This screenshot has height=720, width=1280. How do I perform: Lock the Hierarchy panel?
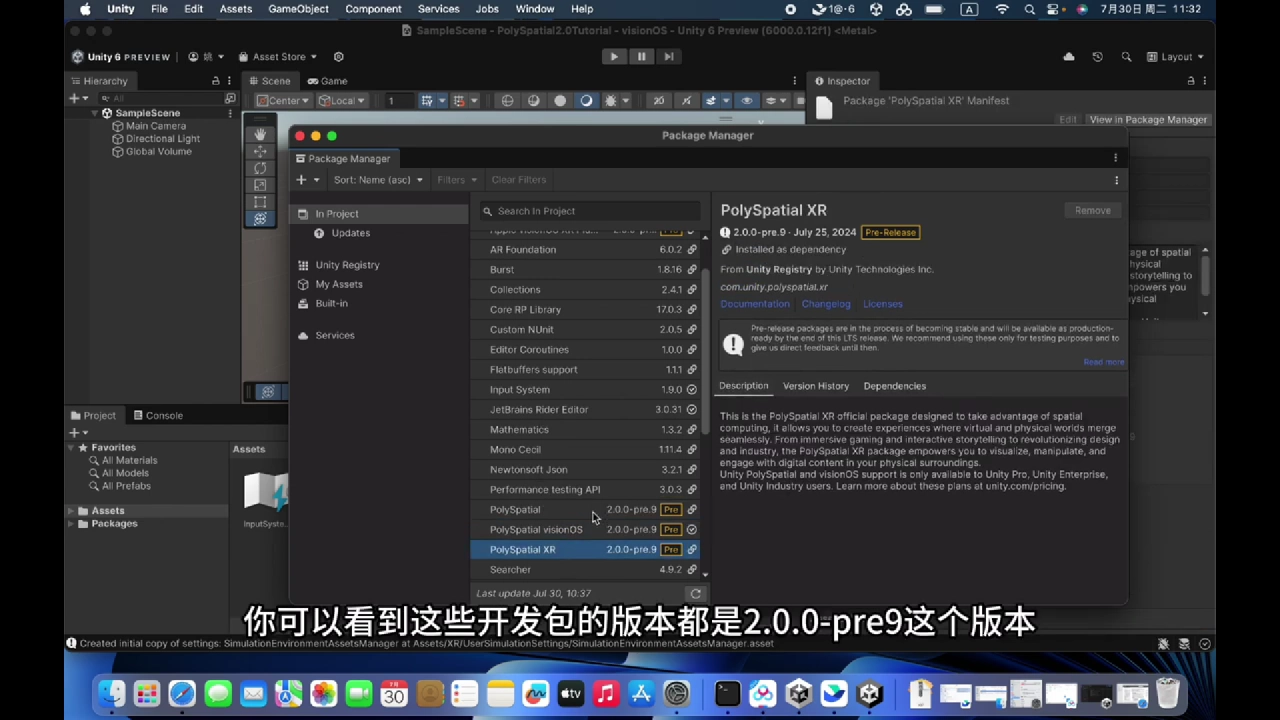tap(215, 81)
